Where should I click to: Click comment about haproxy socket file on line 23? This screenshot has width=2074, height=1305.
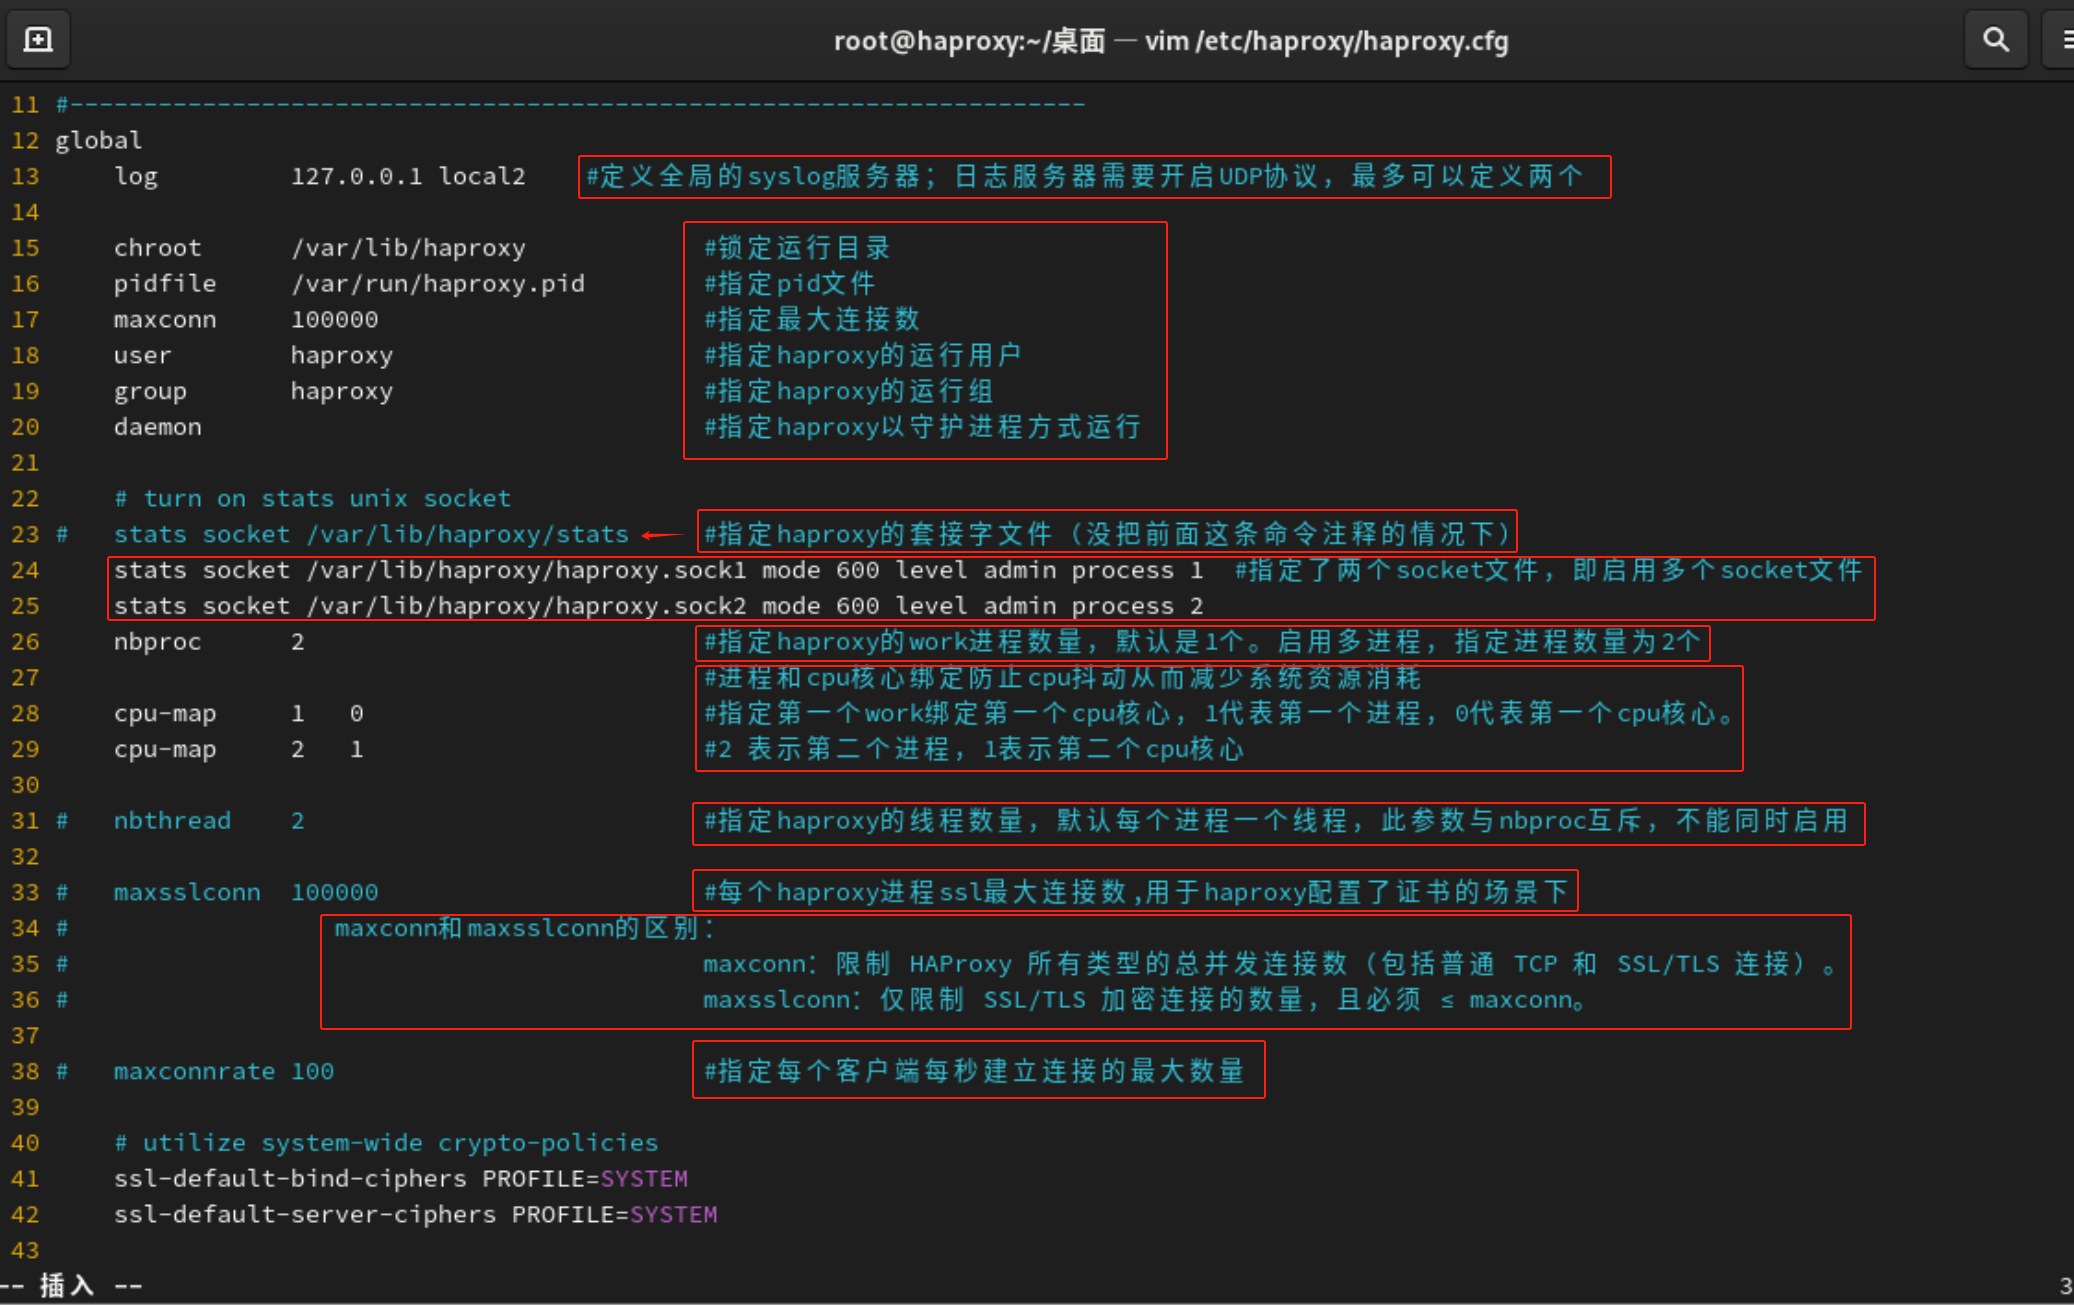tap(1107, 534)
